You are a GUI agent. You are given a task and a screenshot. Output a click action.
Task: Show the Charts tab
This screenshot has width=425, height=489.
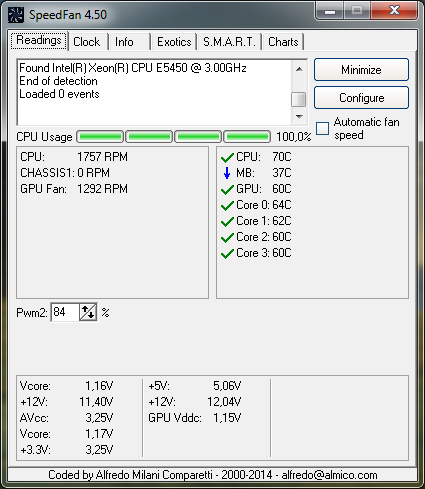283,42
